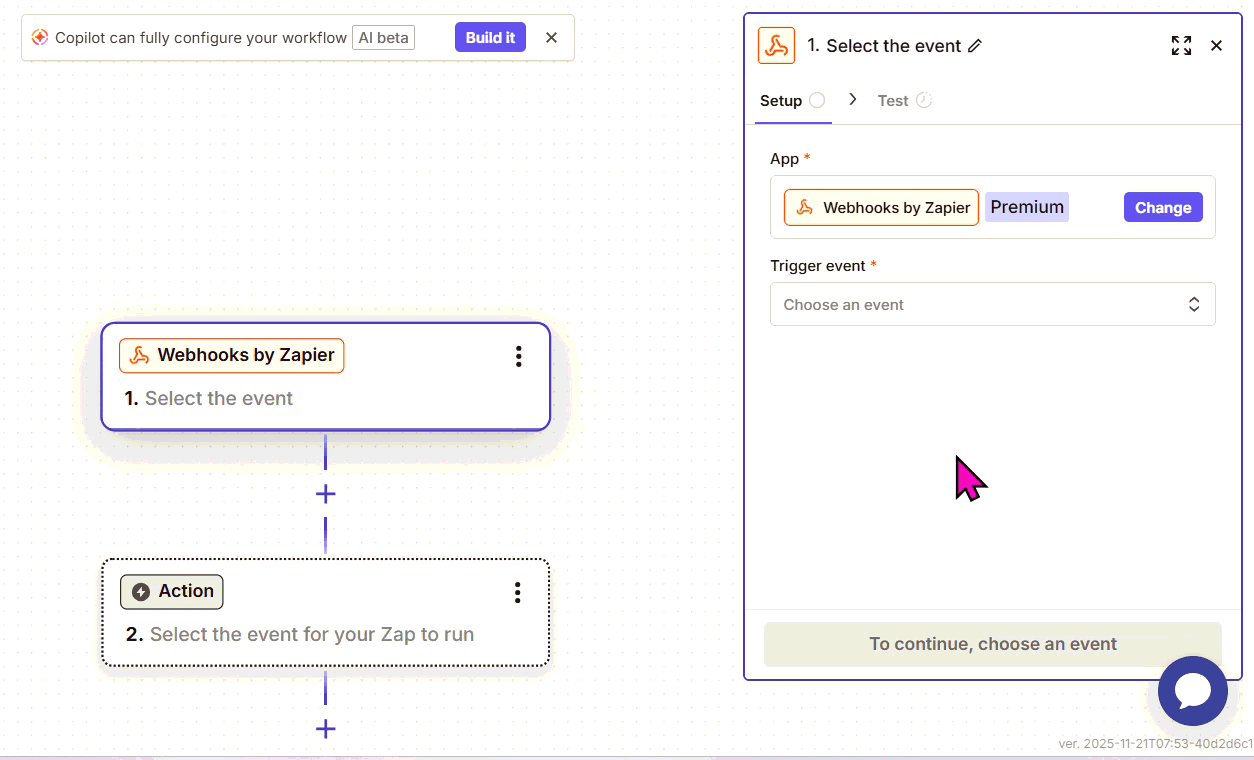Viewport: 1254px width, 760px height.
Task: Expand the side panel to full screen
Action: tap(1181, 46)
